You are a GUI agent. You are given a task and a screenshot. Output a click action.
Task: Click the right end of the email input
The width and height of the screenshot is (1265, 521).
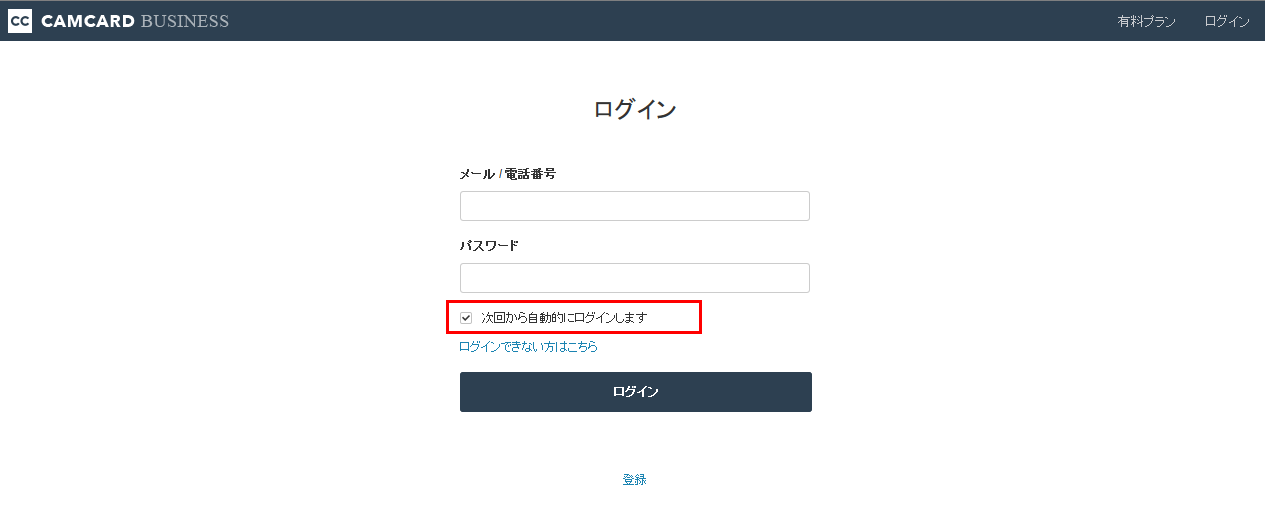(x=795, y=206)
